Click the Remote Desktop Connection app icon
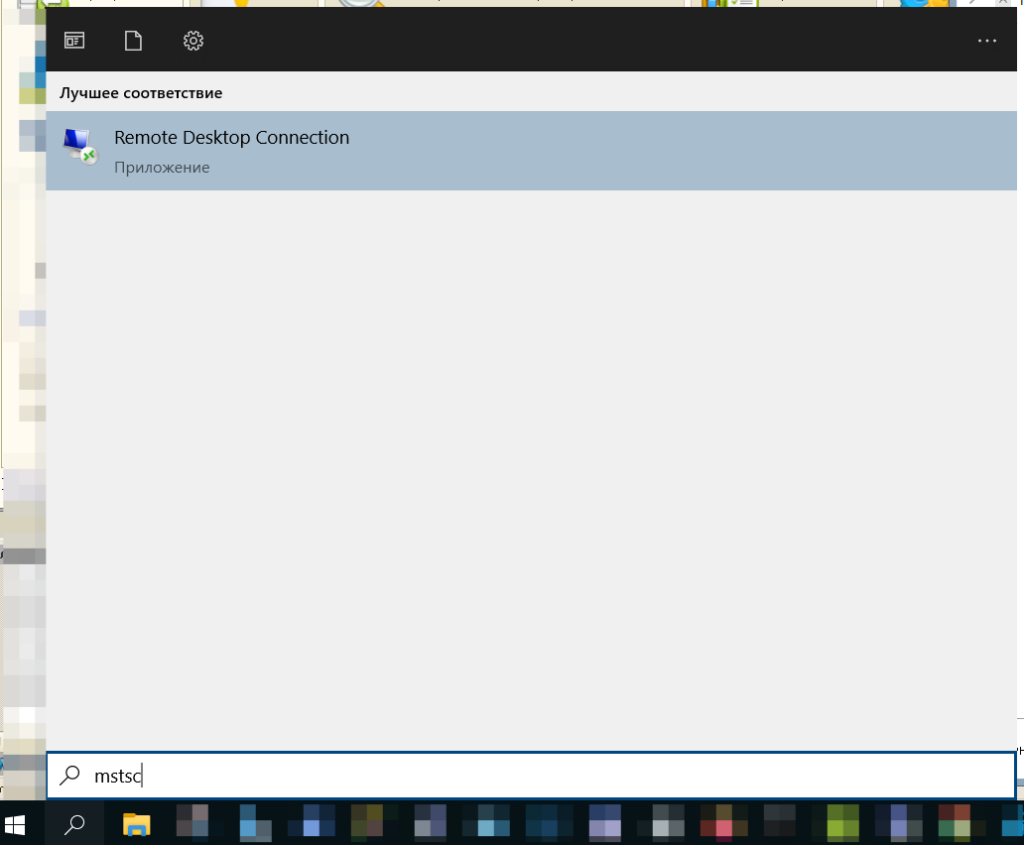The height and width of the screenshot is (845, 1024). [80, 146]
